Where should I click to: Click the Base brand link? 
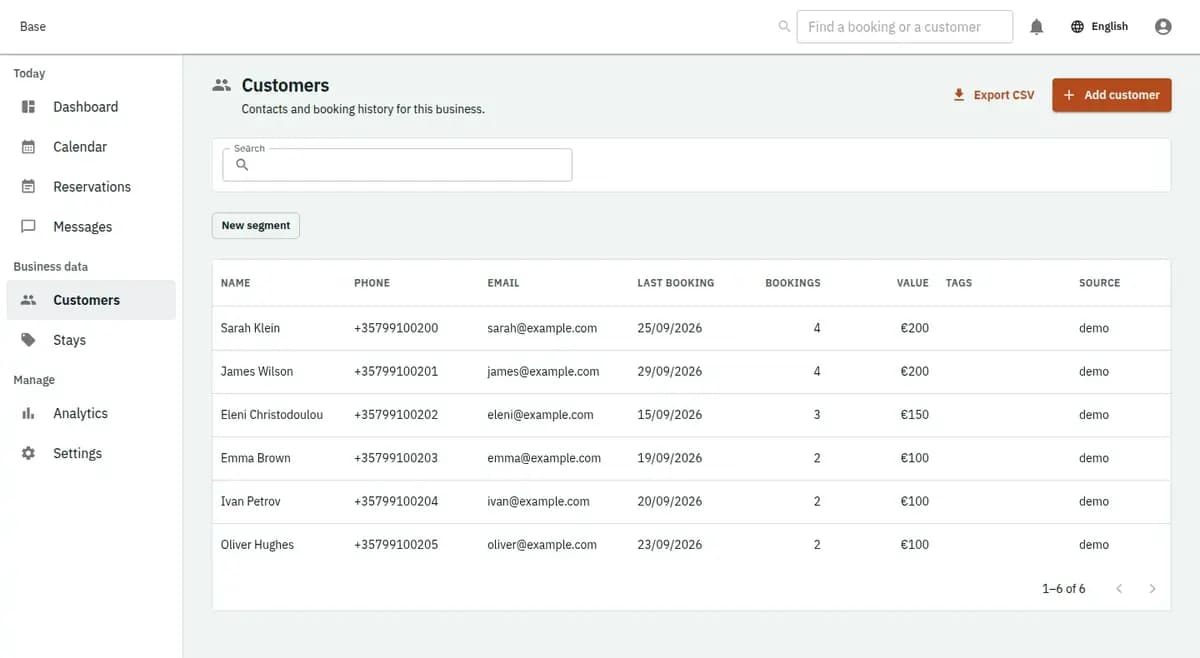[x=33, y=27]
